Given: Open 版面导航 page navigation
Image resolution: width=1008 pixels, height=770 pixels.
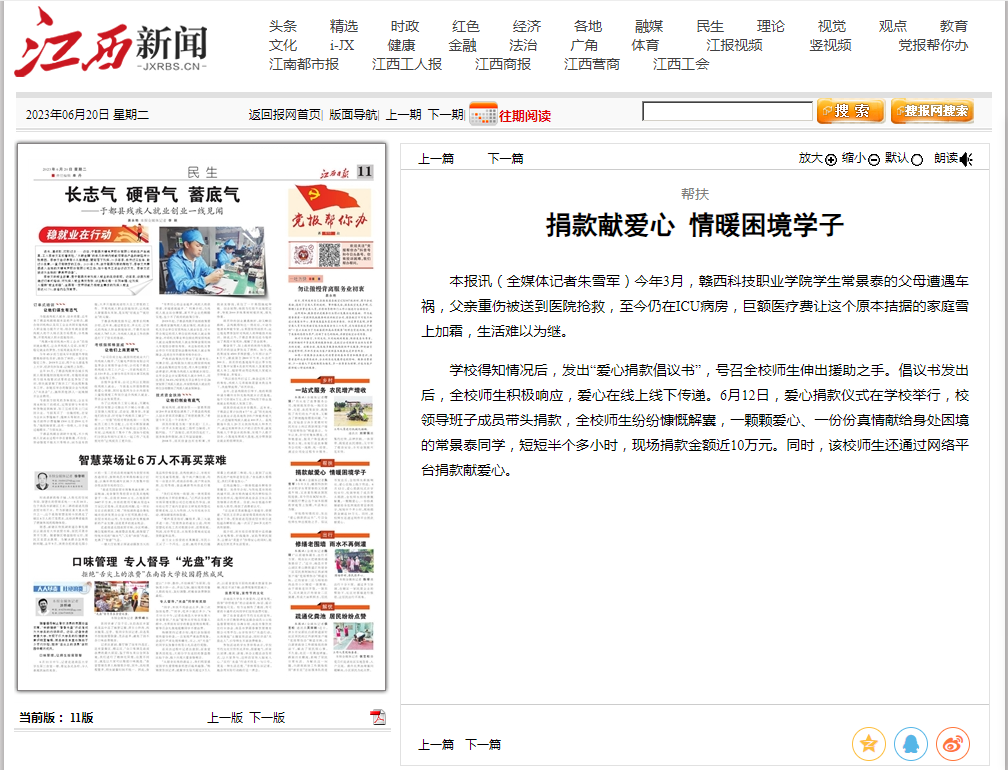Looking at the screenshot, I should (353, 115).
